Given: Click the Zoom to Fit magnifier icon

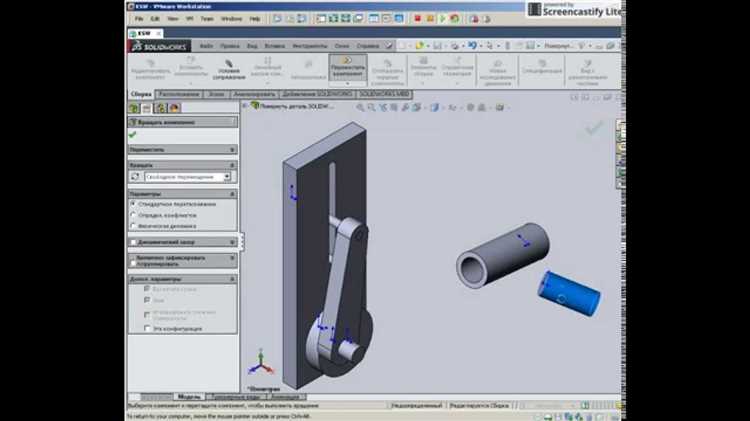Looking at the screenshot, I should click(x=360, y=108).
